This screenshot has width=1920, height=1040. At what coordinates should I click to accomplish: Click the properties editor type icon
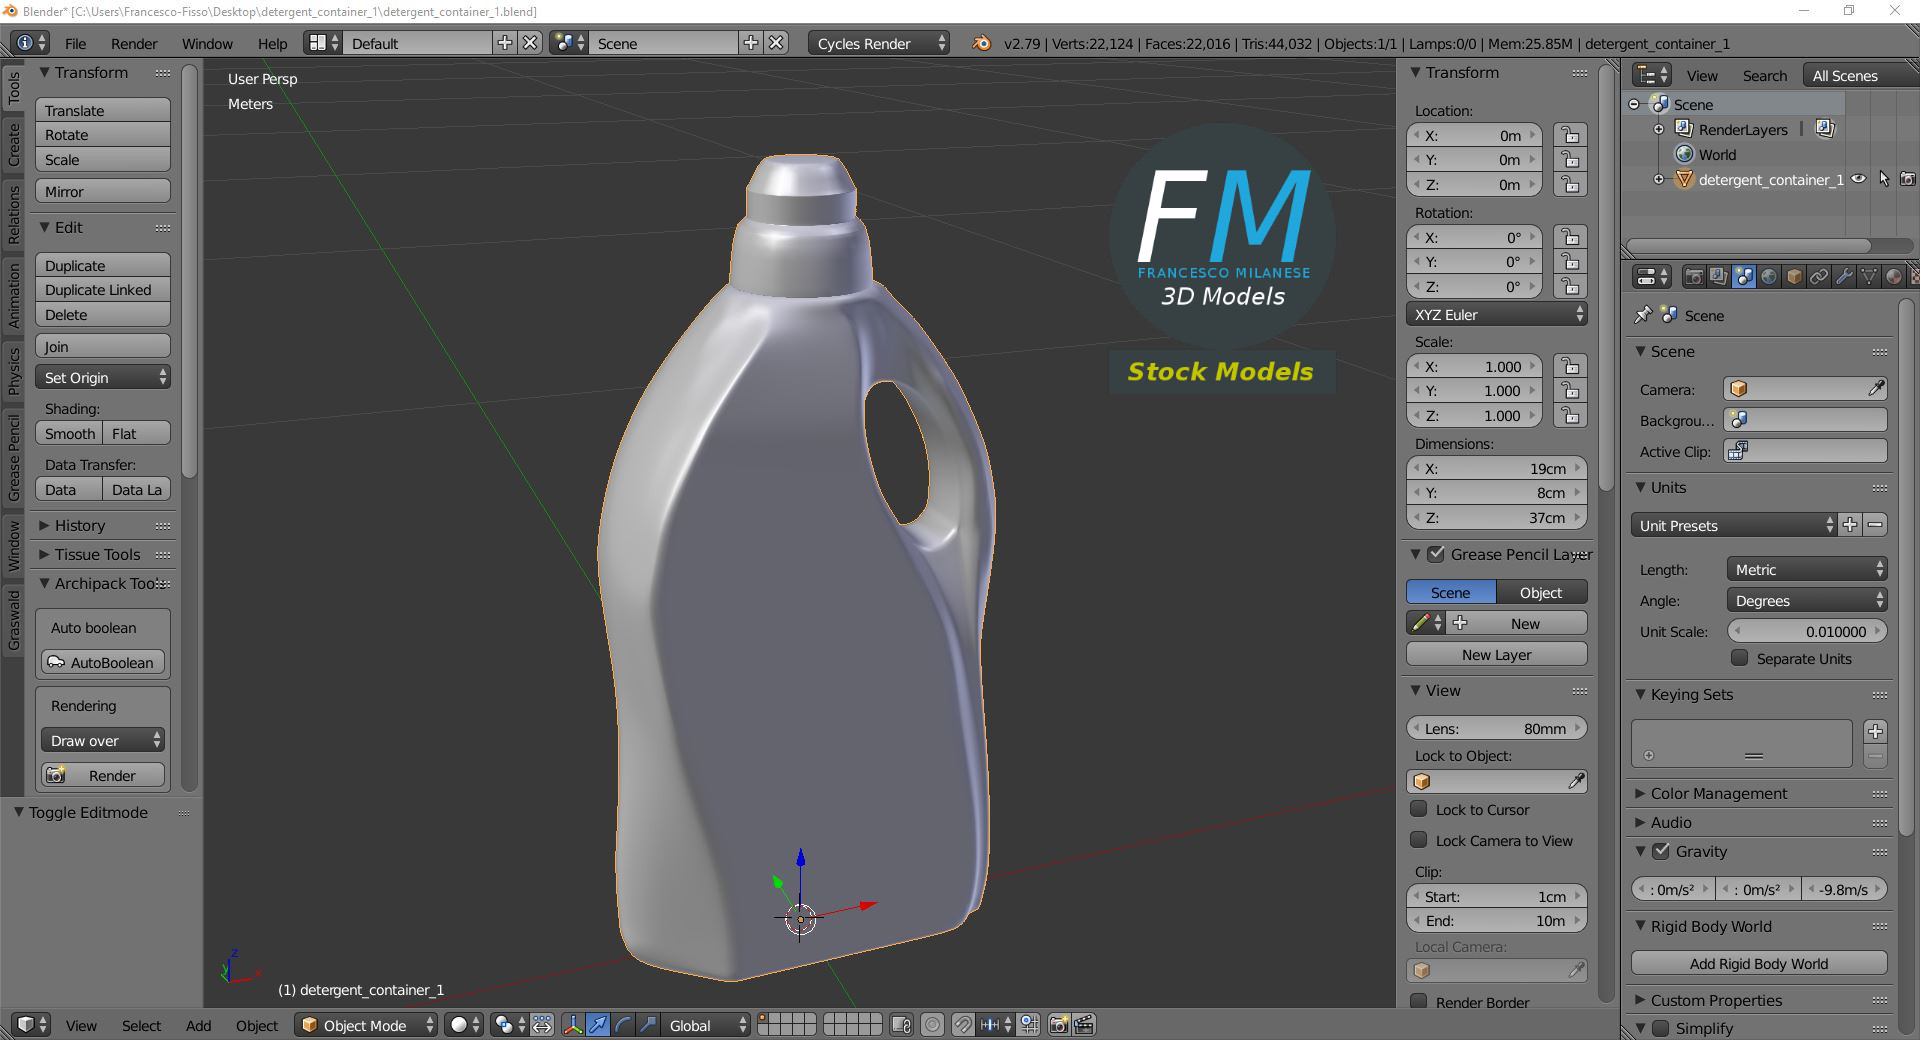point(1652,277)
